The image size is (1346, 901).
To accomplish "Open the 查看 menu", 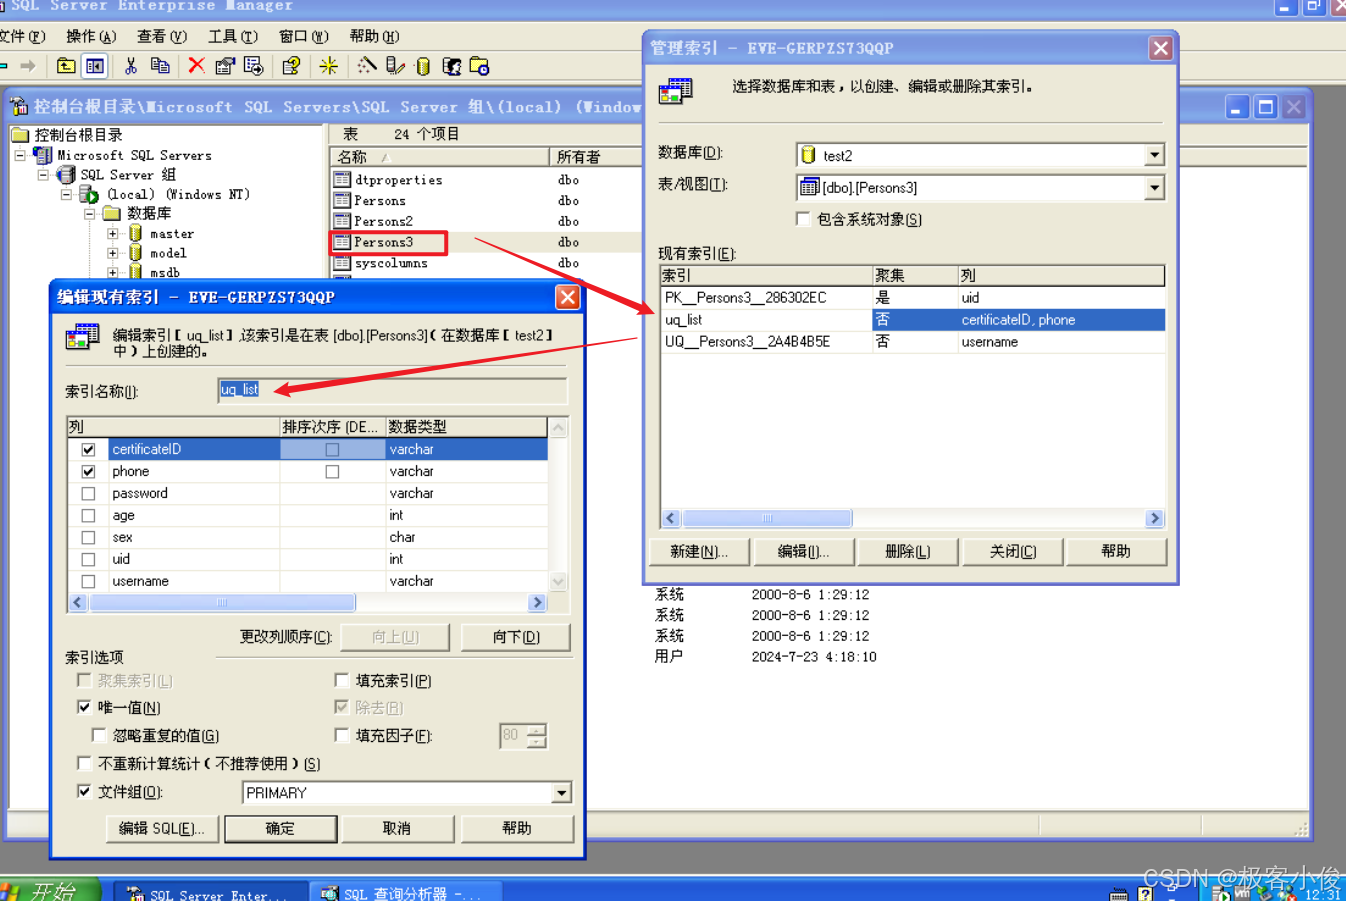I will [162, 37].
